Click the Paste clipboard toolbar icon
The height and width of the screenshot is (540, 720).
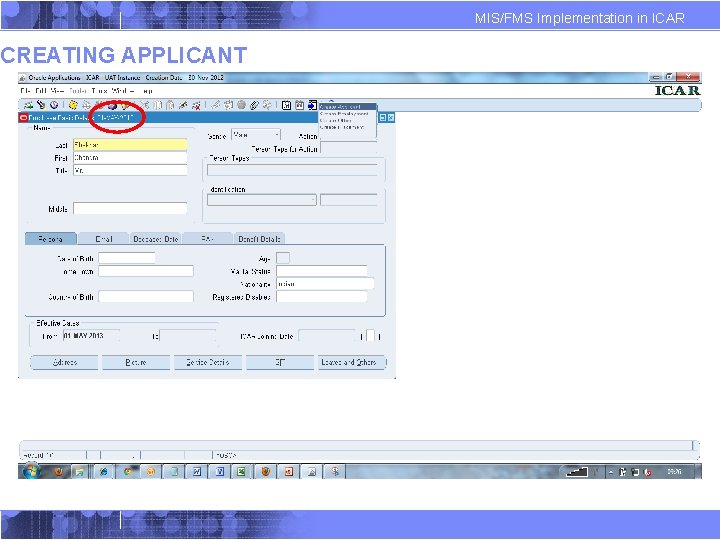coord(170,105)
